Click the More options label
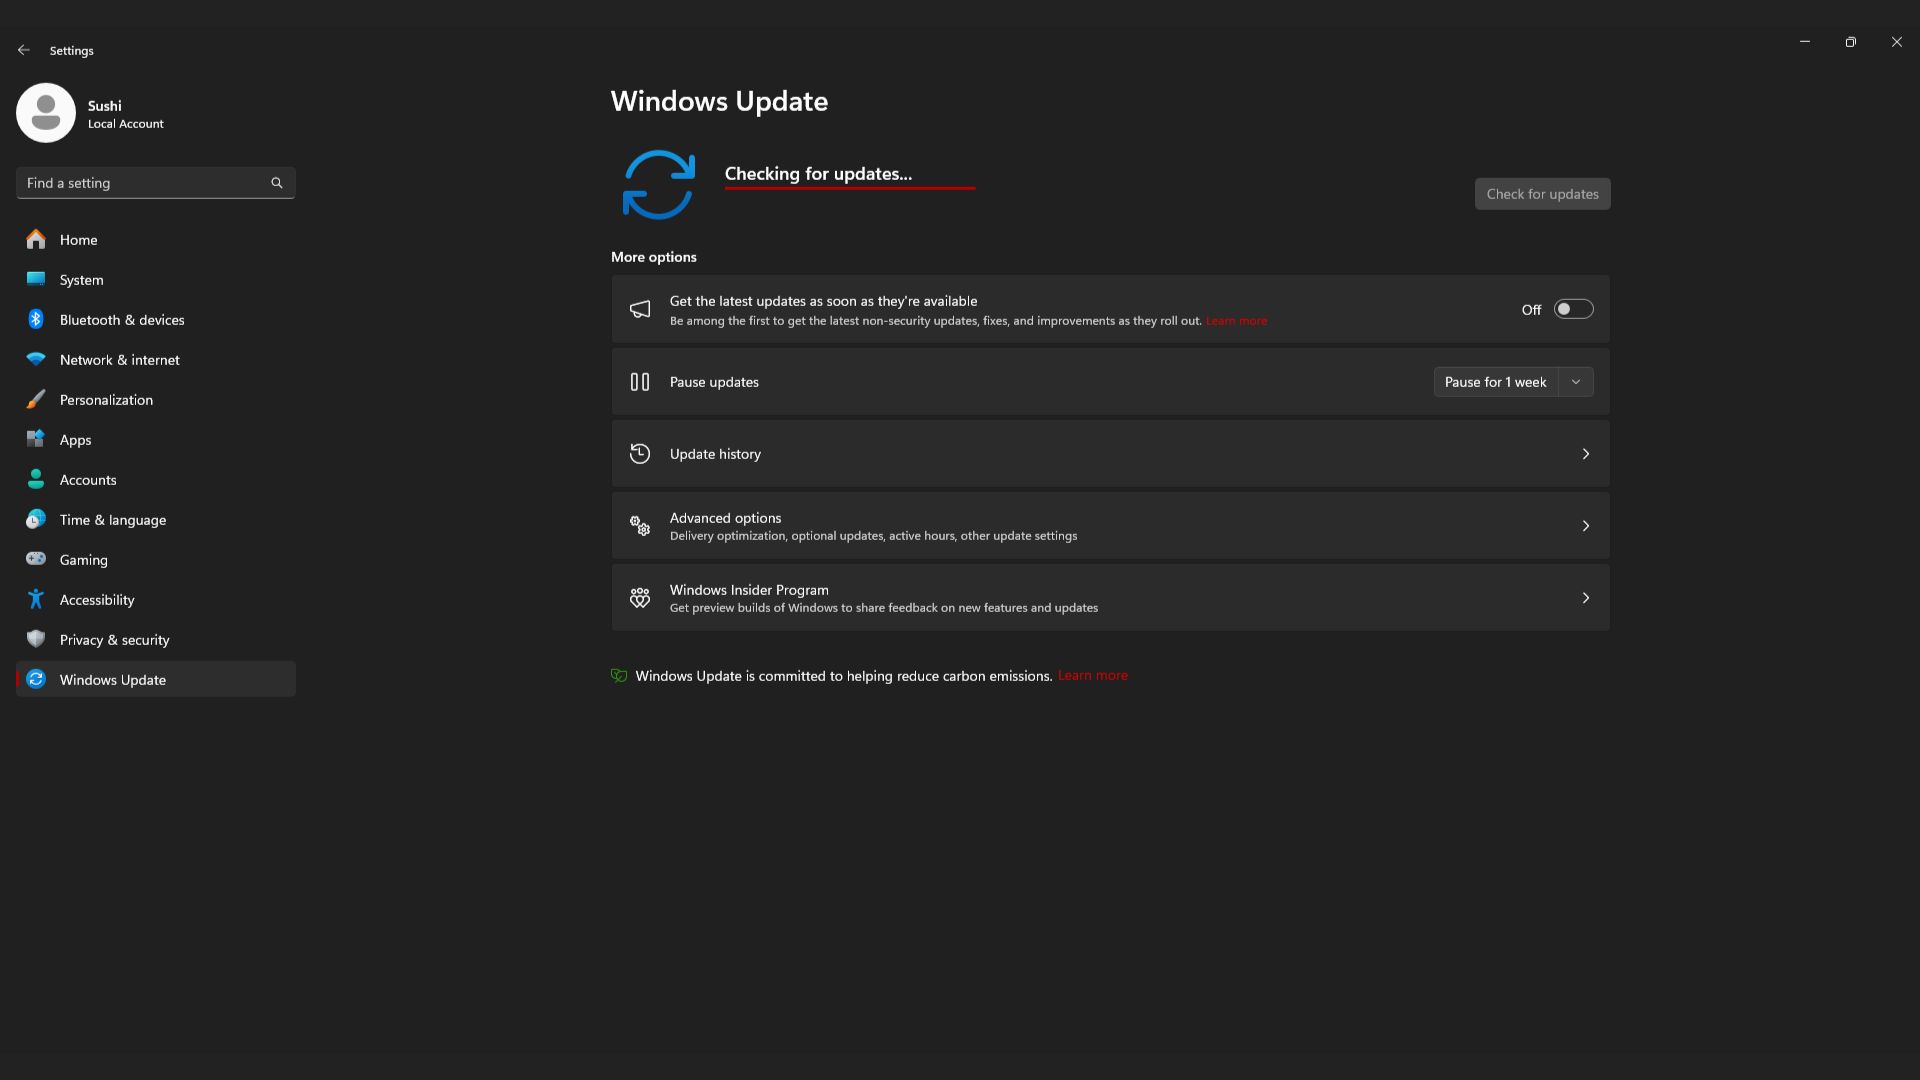This screenshot has width=1920, height=1080. coord(654,257)
